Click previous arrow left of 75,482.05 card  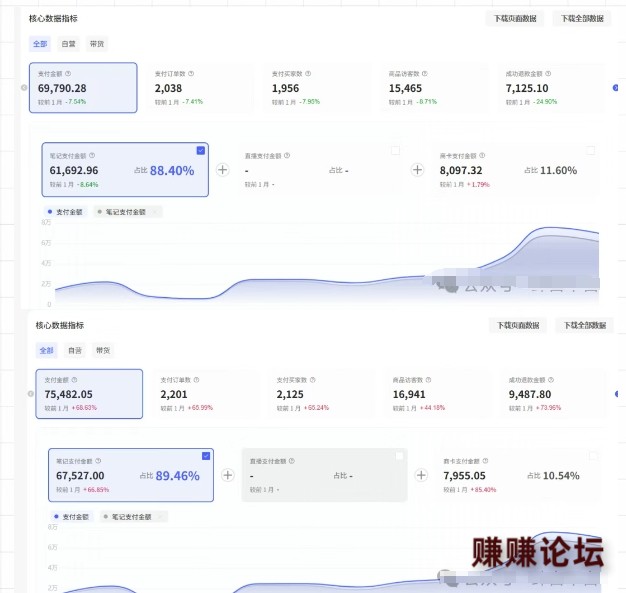pyautogui.click(x=30, y=394)
